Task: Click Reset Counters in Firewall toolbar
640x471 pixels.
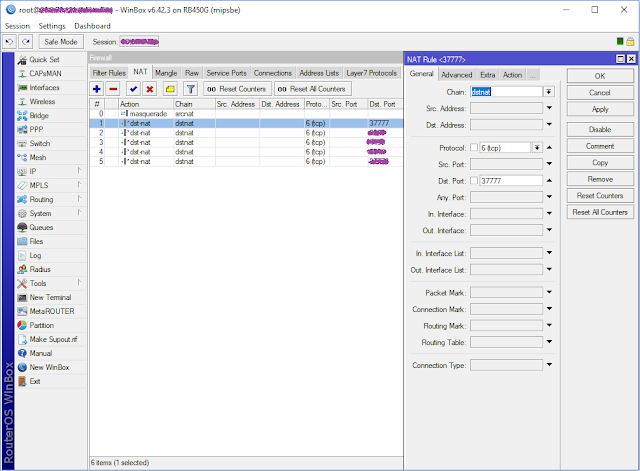Action: pos(238,89)
